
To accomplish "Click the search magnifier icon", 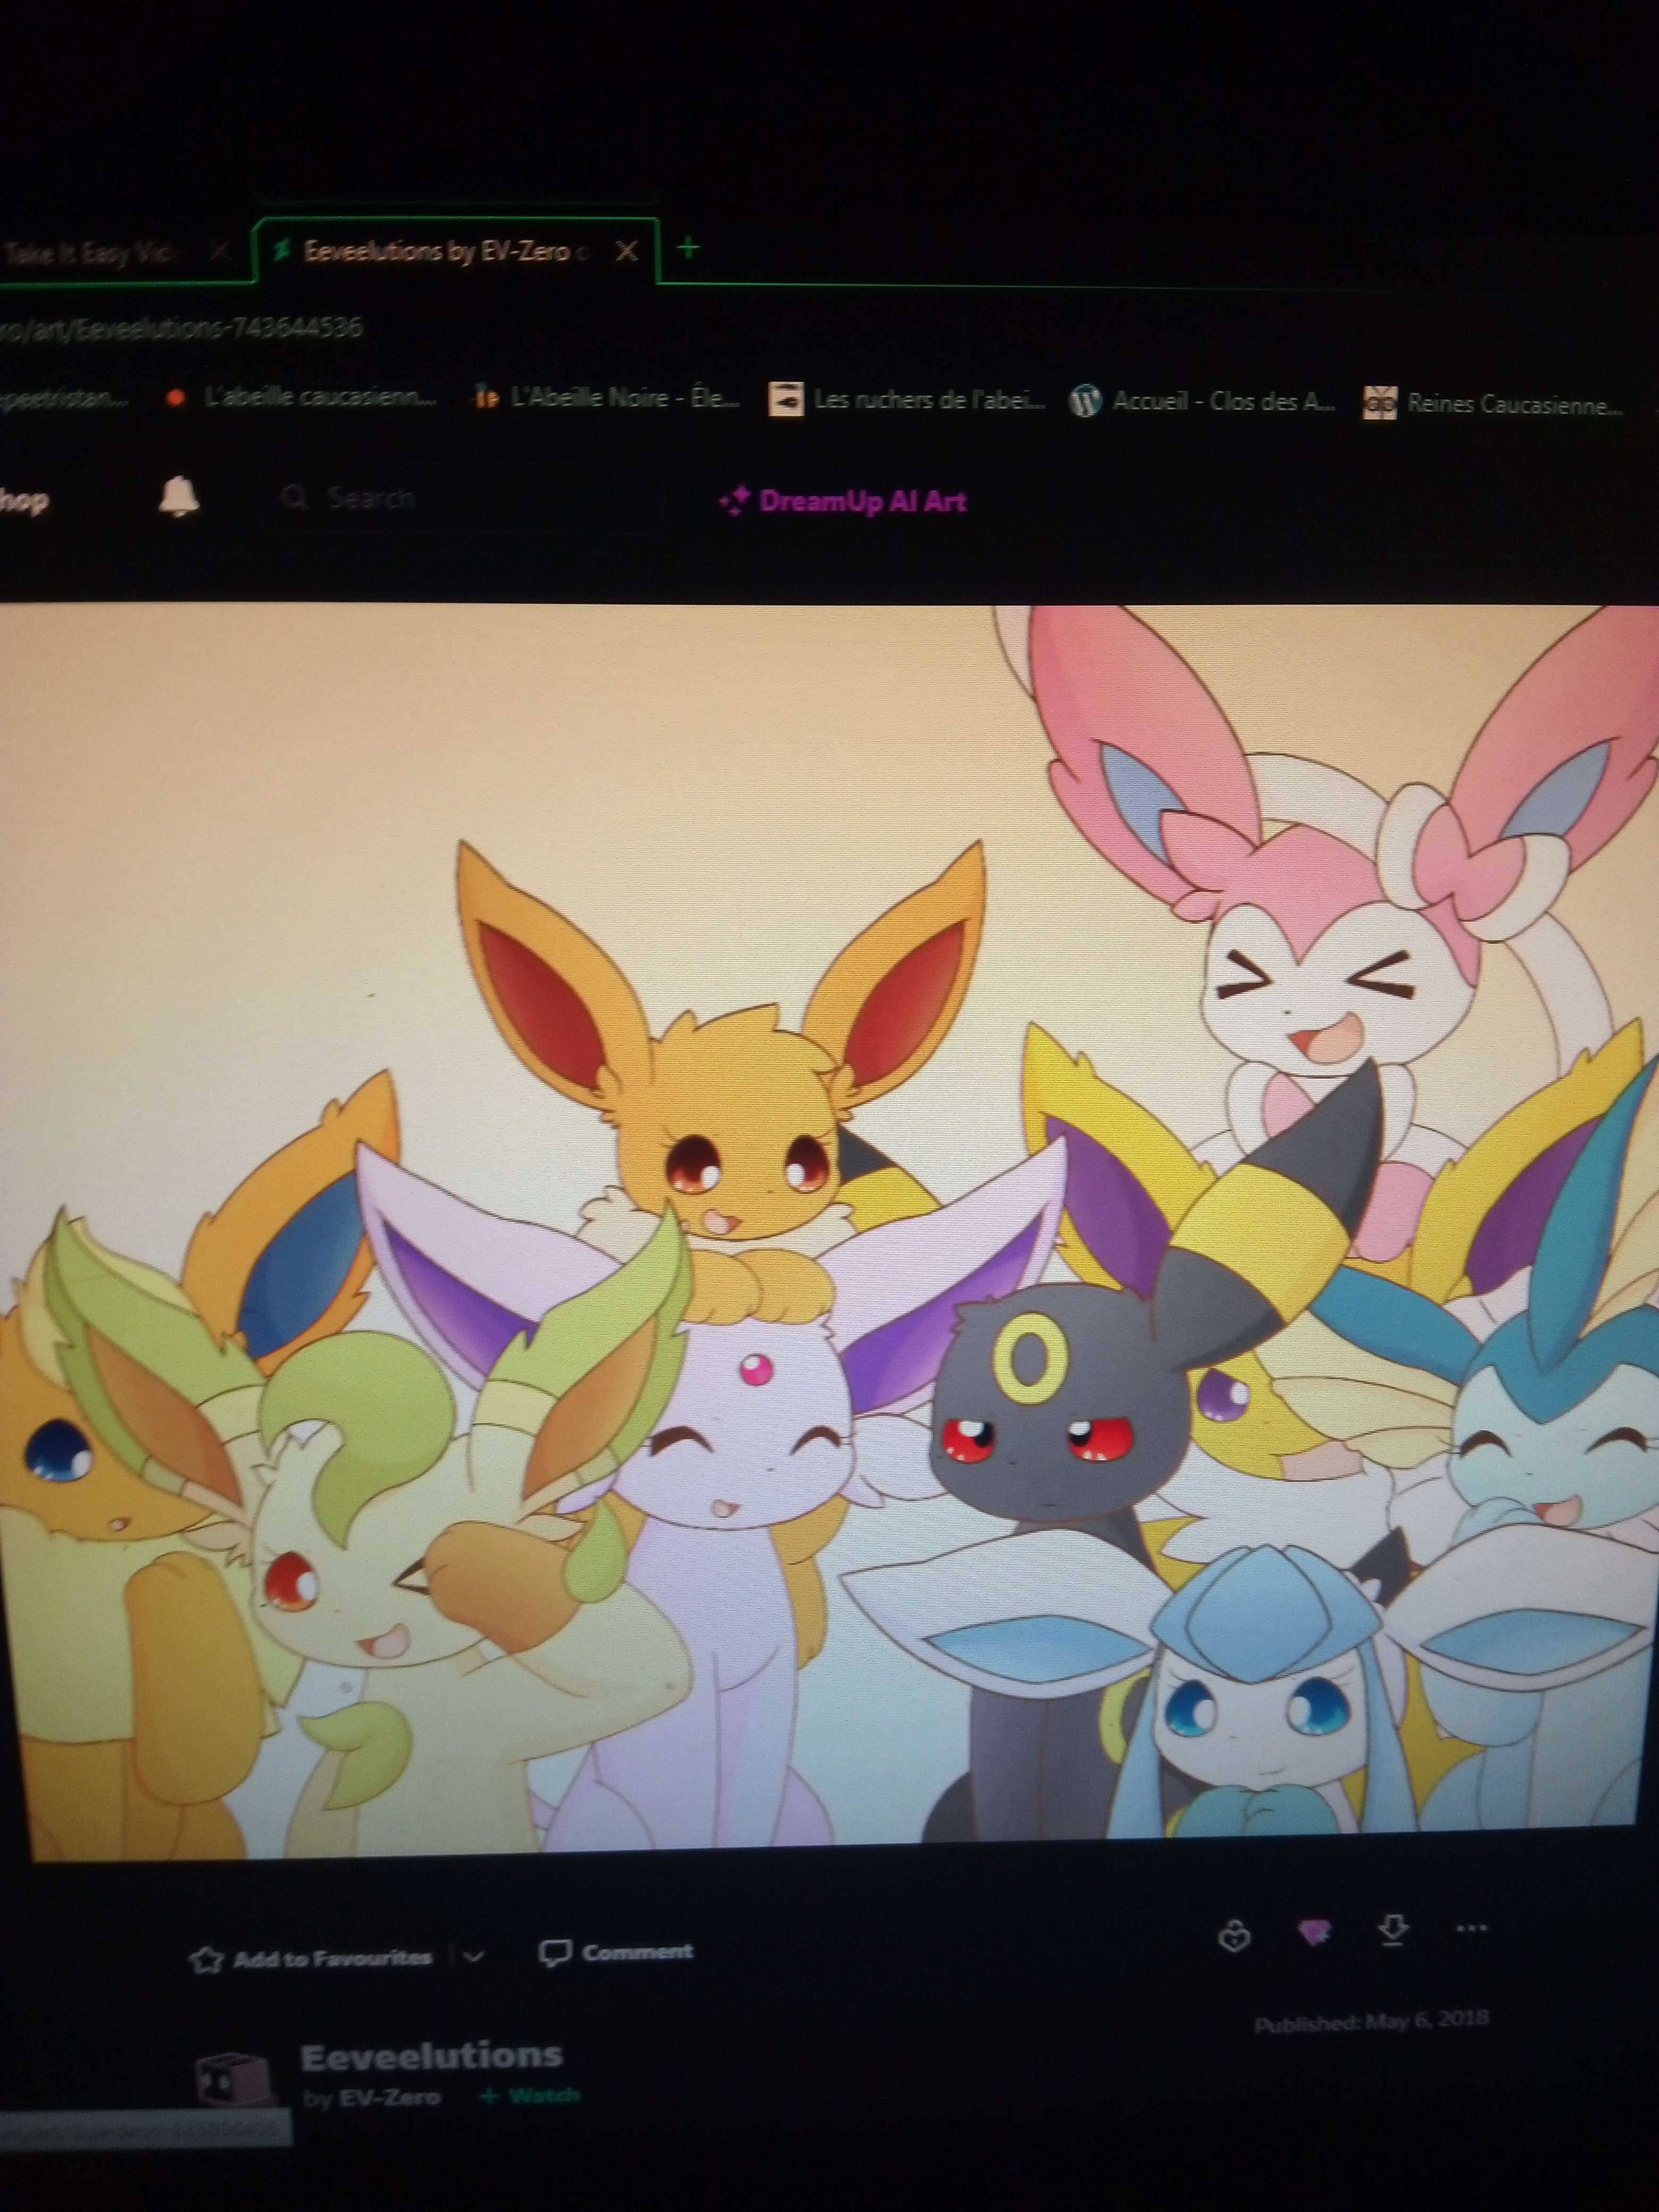I will point(295,497).
